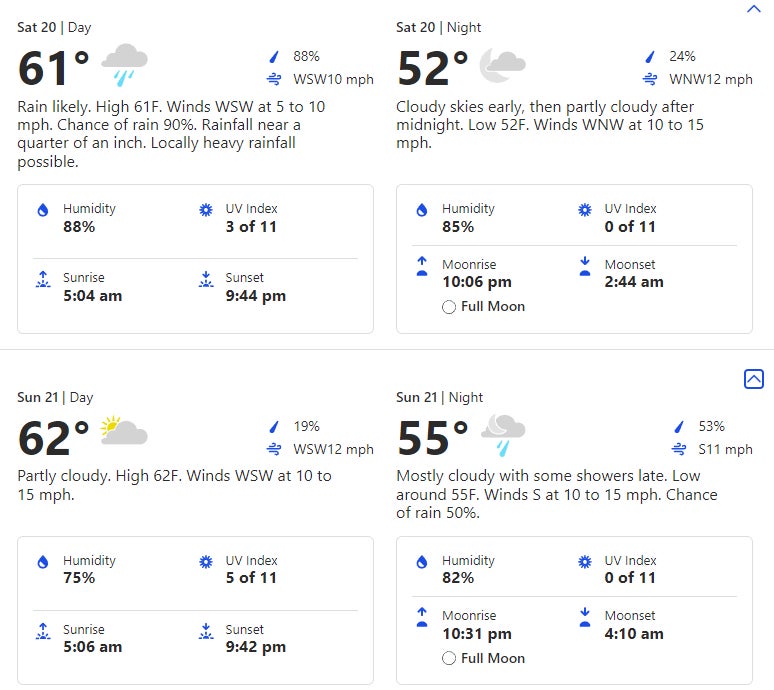Image resolution: width=774 pixels, height=690 pixels.
Task: Click the Moonset 4:10 am time value
Action: pyautogui.click(x=634, y=633)
